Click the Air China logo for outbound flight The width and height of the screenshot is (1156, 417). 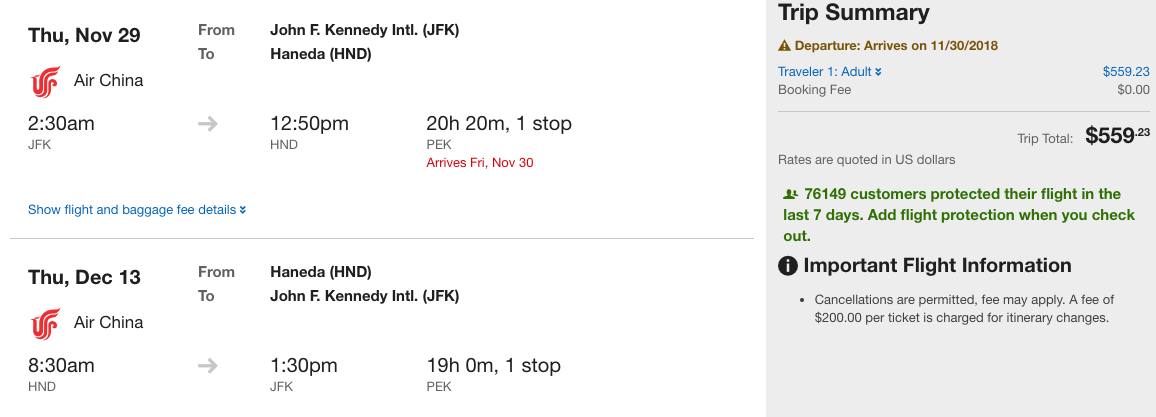tap(46, 82)
